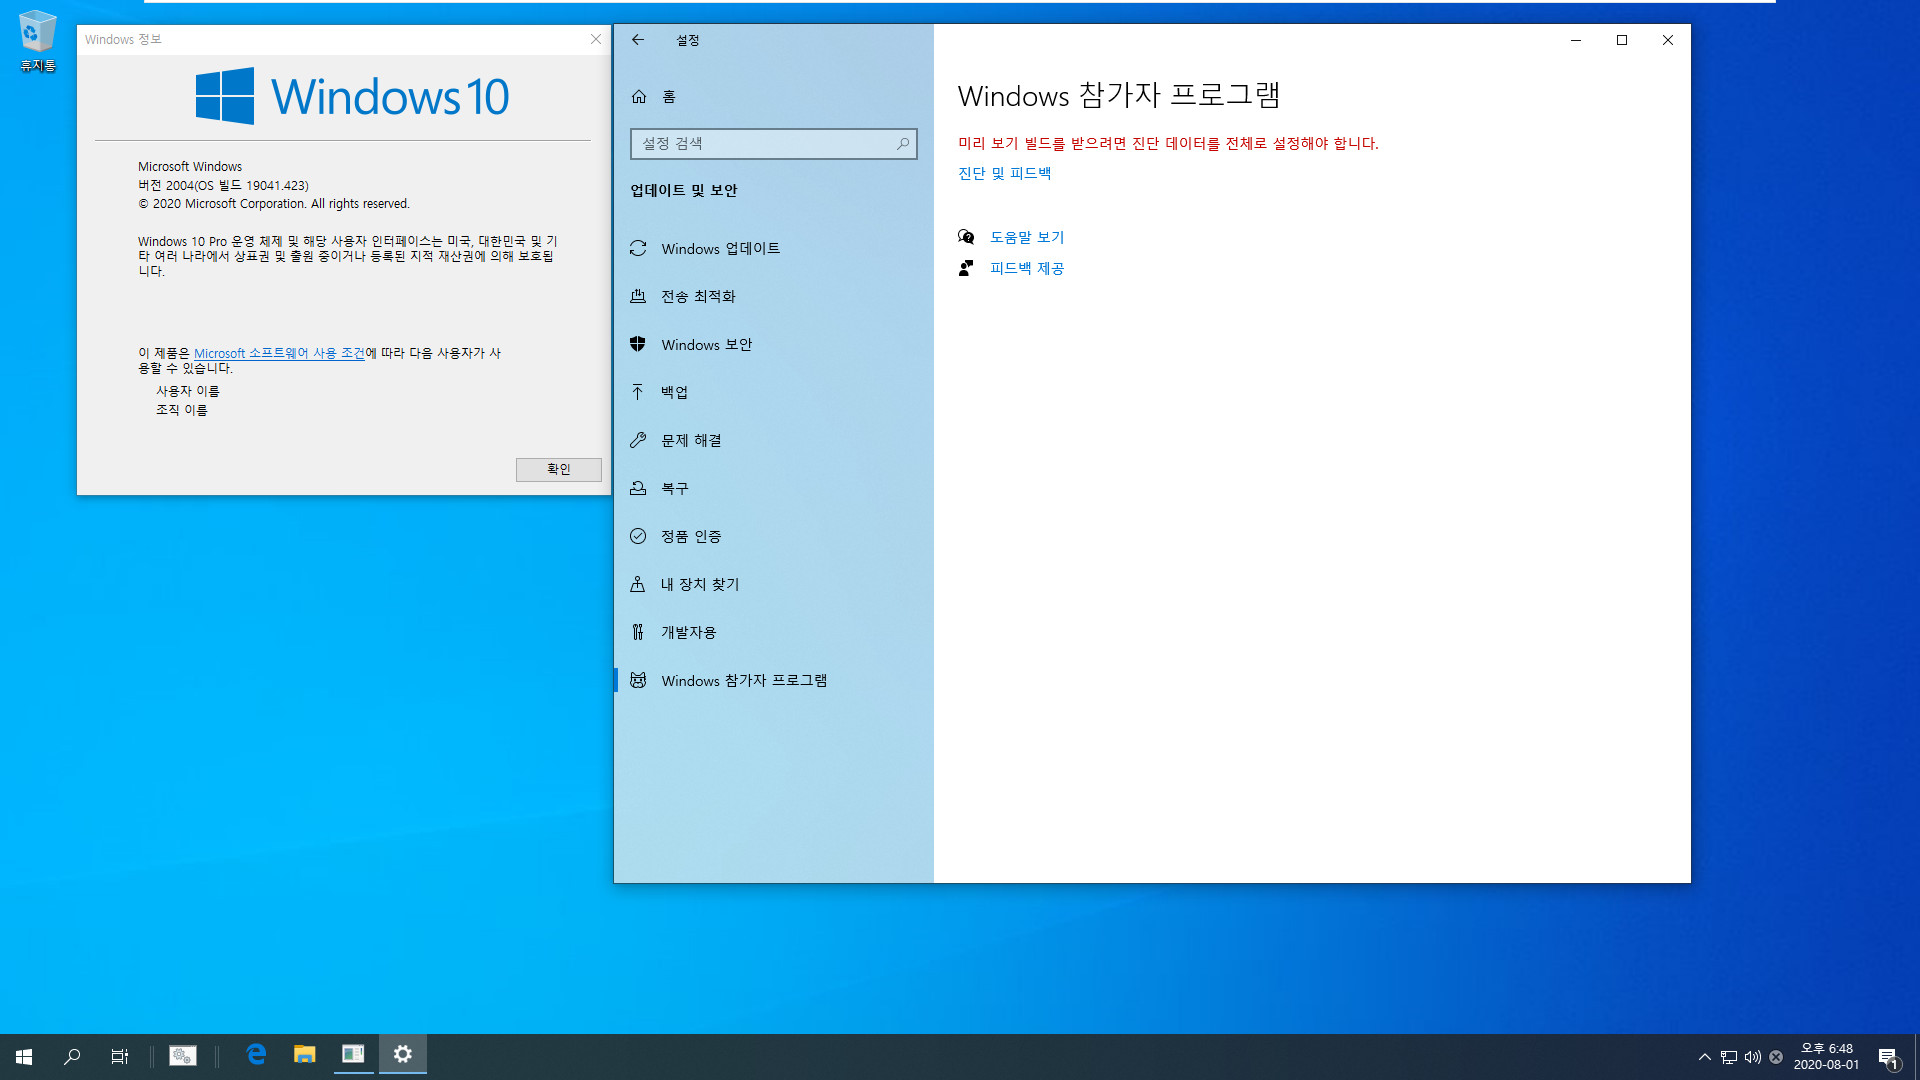
Task: Click the Windows 업데이트 sync icon
Action: point(638,248)
